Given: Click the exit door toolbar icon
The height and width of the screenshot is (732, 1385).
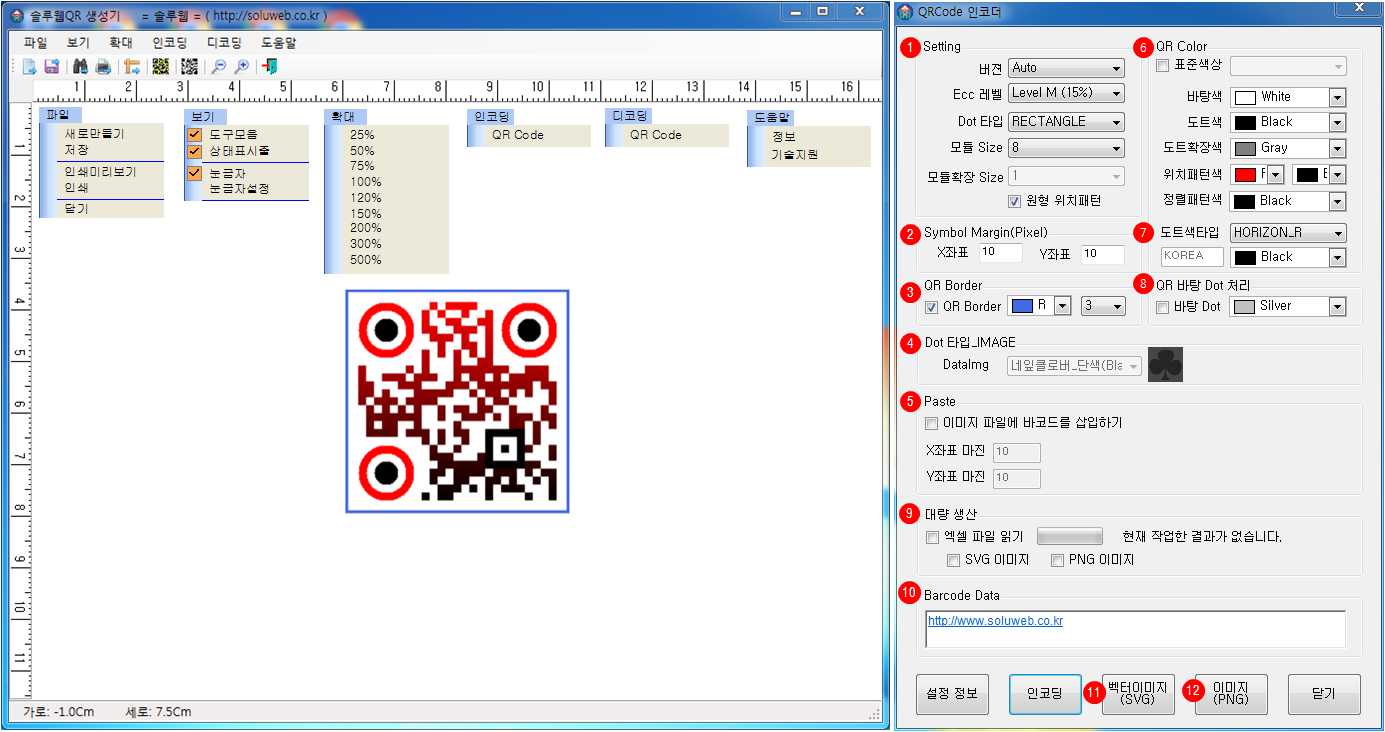Looking at the screenshot, I should 270,67.
